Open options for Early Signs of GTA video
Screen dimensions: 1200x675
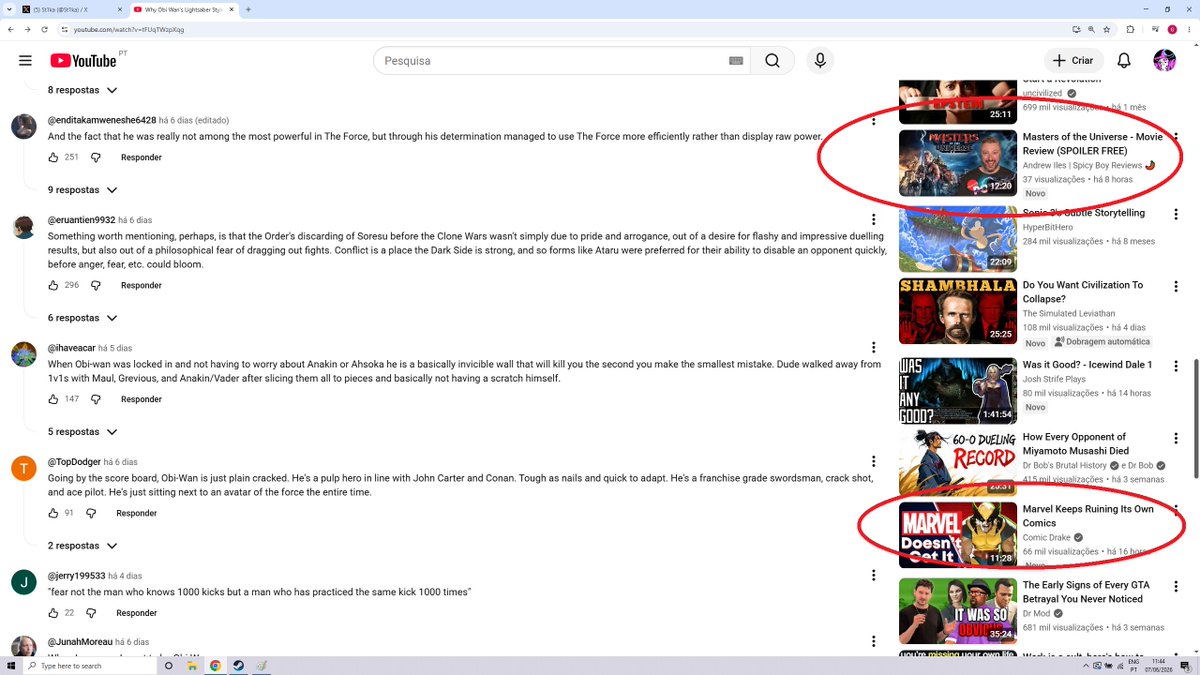pos(1176,586)
